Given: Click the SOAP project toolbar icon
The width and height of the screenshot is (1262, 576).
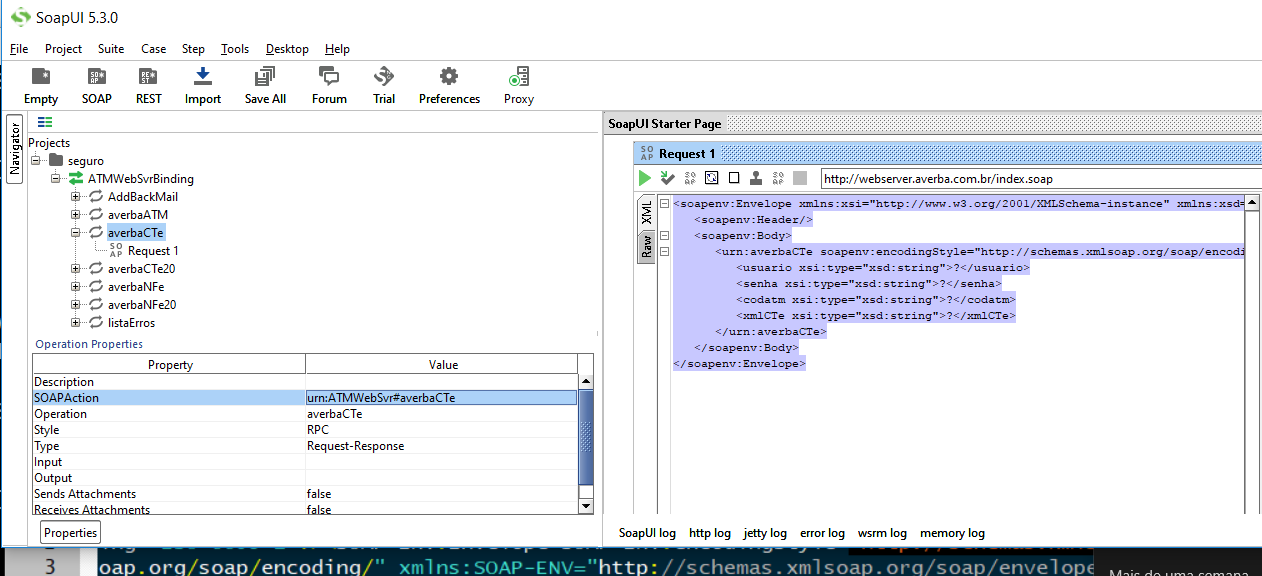Looking at the screenshot, I should (97, 86).
